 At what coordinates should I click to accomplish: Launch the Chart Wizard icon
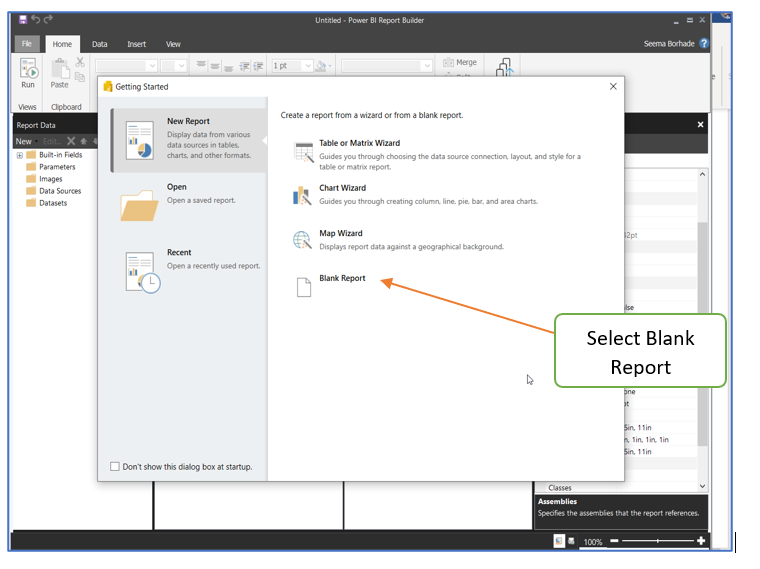coord(303,195)
